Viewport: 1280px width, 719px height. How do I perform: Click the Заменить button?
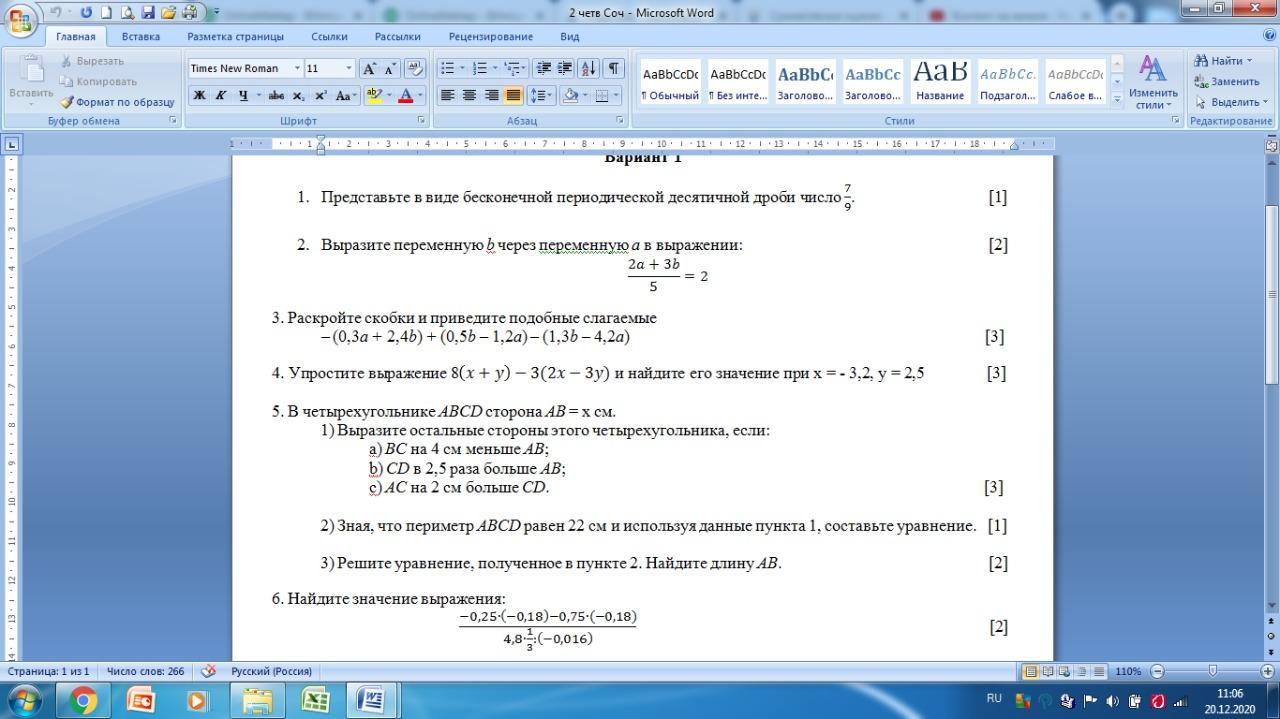click(1233, 81)
